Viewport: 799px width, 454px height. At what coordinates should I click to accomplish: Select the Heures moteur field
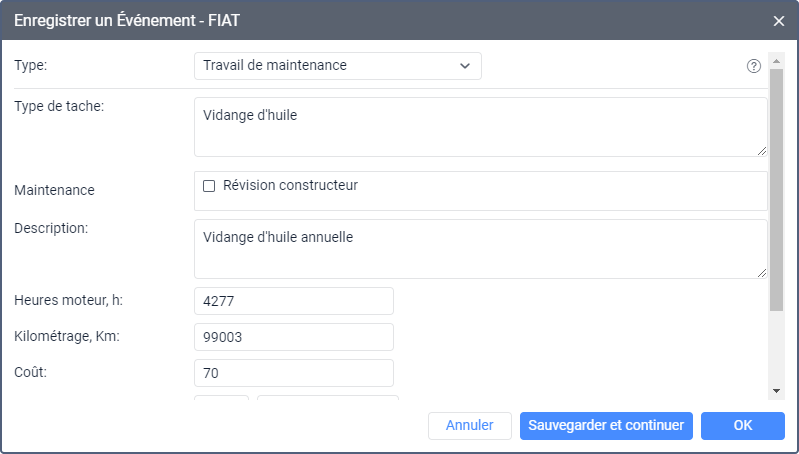294,301
